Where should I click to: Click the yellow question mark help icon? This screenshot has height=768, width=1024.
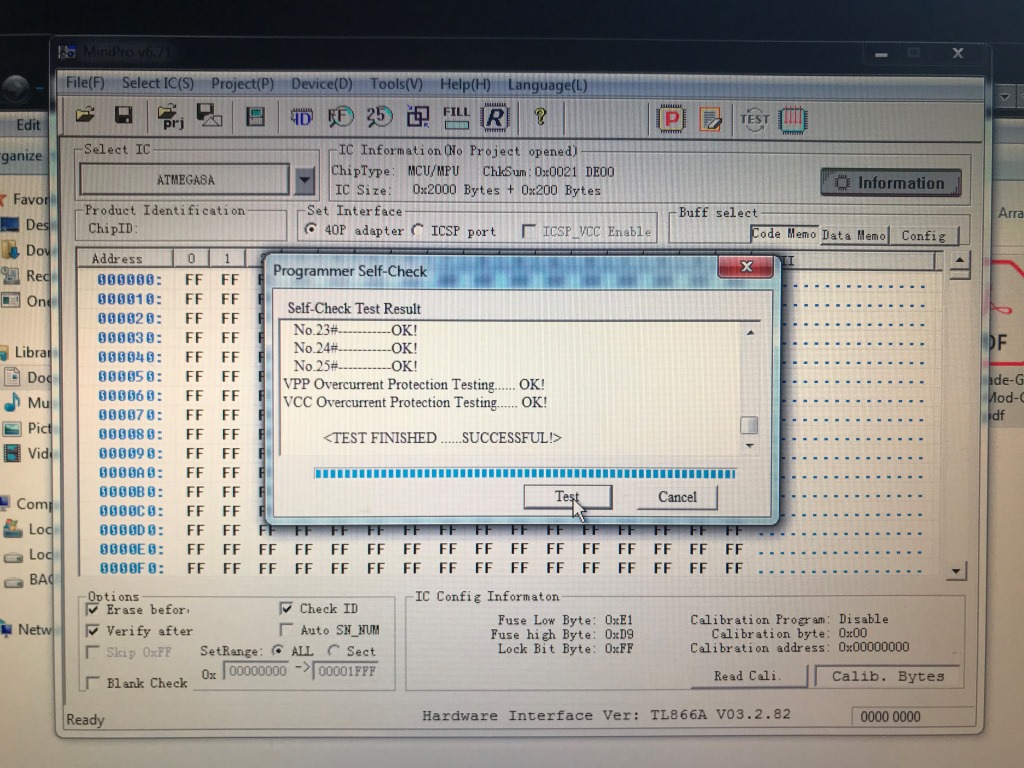pos(540,117)
